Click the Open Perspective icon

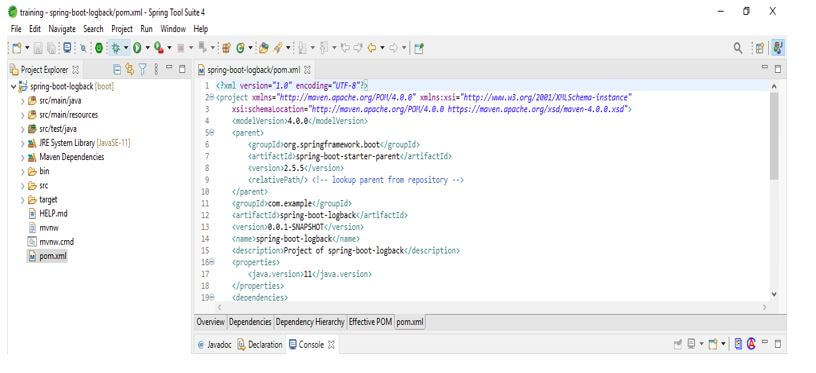click(760, 48)
